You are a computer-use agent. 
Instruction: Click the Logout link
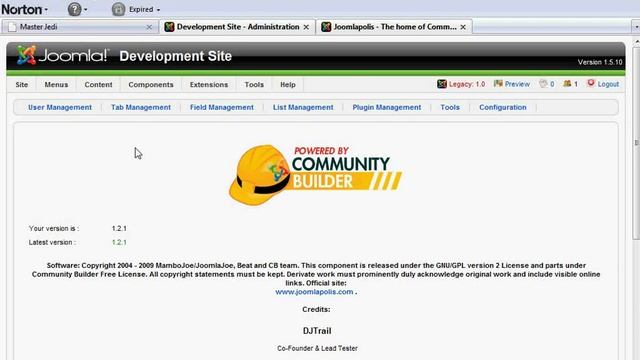click(608, 84)
